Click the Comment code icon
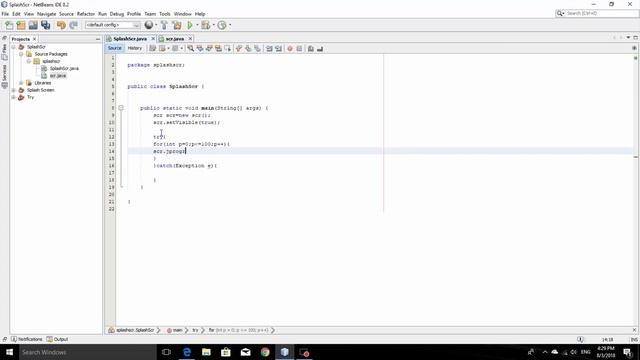 (311, 49)
